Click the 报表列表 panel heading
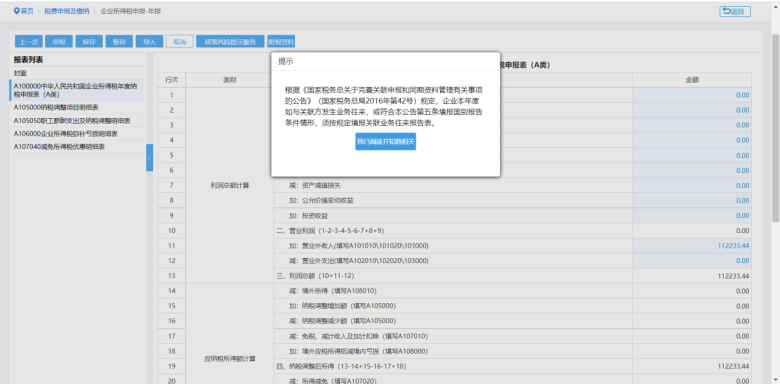Screen dimensions: 780x385 28,60
